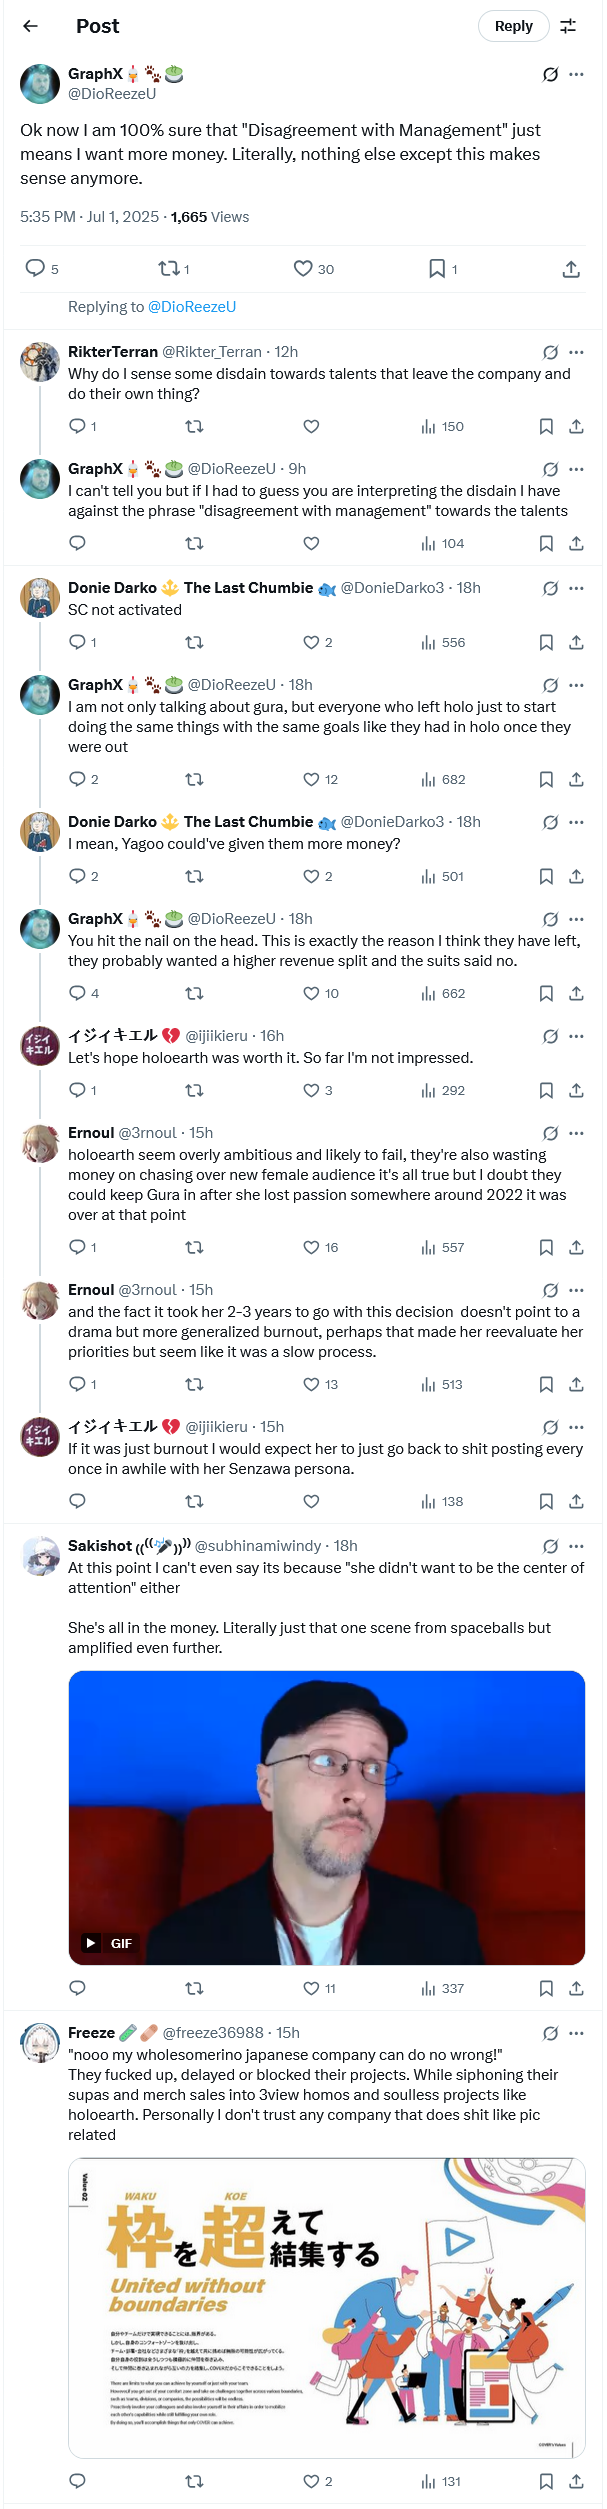Open the Grok icon on main post
The height and width of the screenshot is (2509, 607).
coord(550,74)
